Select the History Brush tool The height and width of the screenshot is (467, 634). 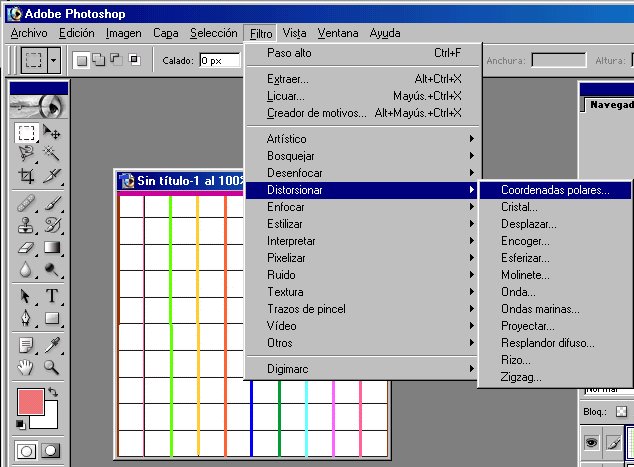pos(52,225)
